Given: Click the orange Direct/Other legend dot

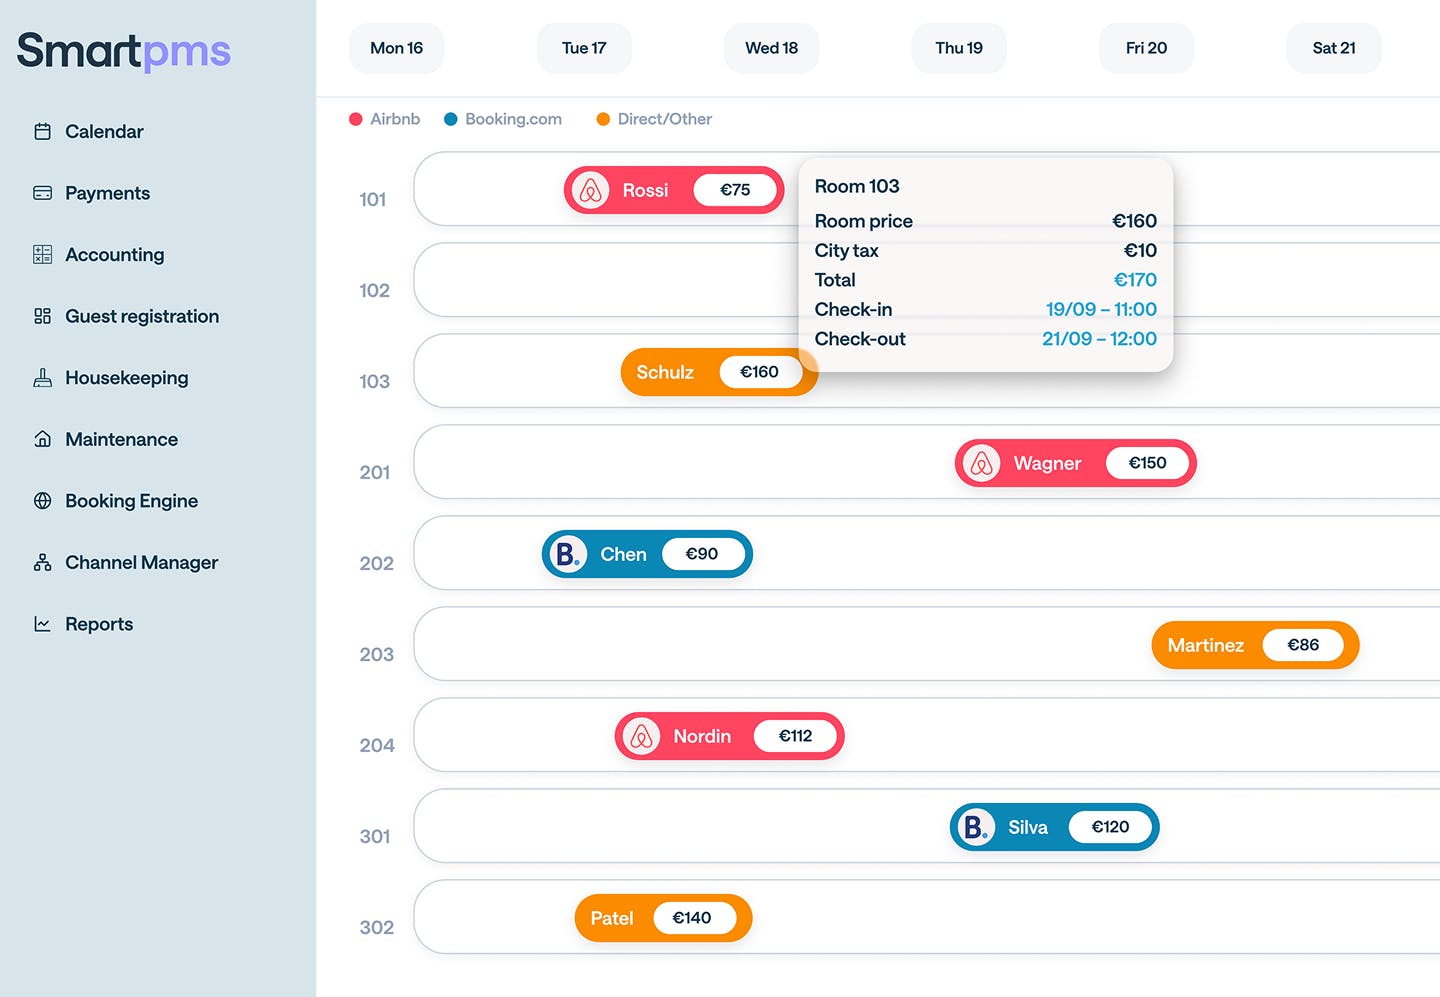Looking at the screenshot, I should click(x=603, y=119).
